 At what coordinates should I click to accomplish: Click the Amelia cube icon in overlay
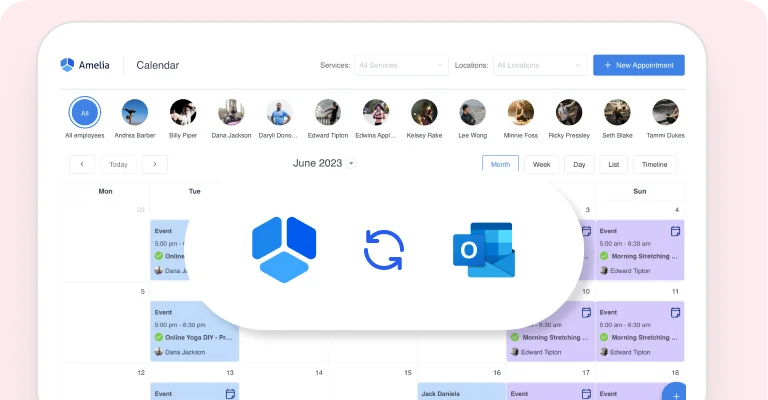point(284,250)
